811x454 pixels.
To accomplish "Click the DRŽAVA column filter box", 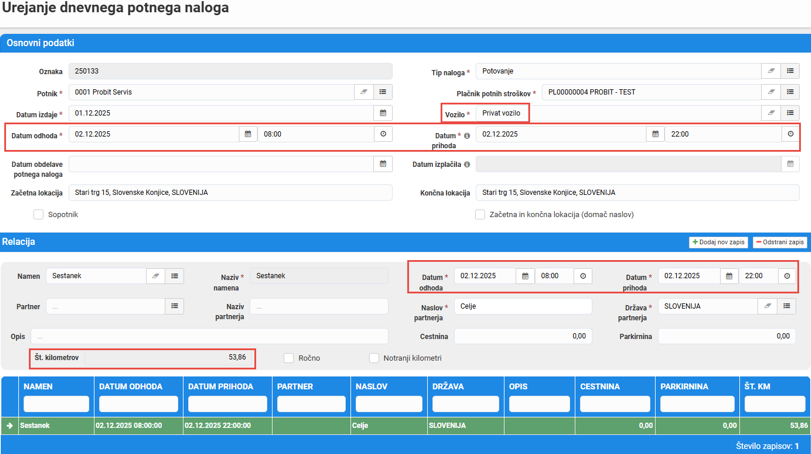I will tap(465, 404).
